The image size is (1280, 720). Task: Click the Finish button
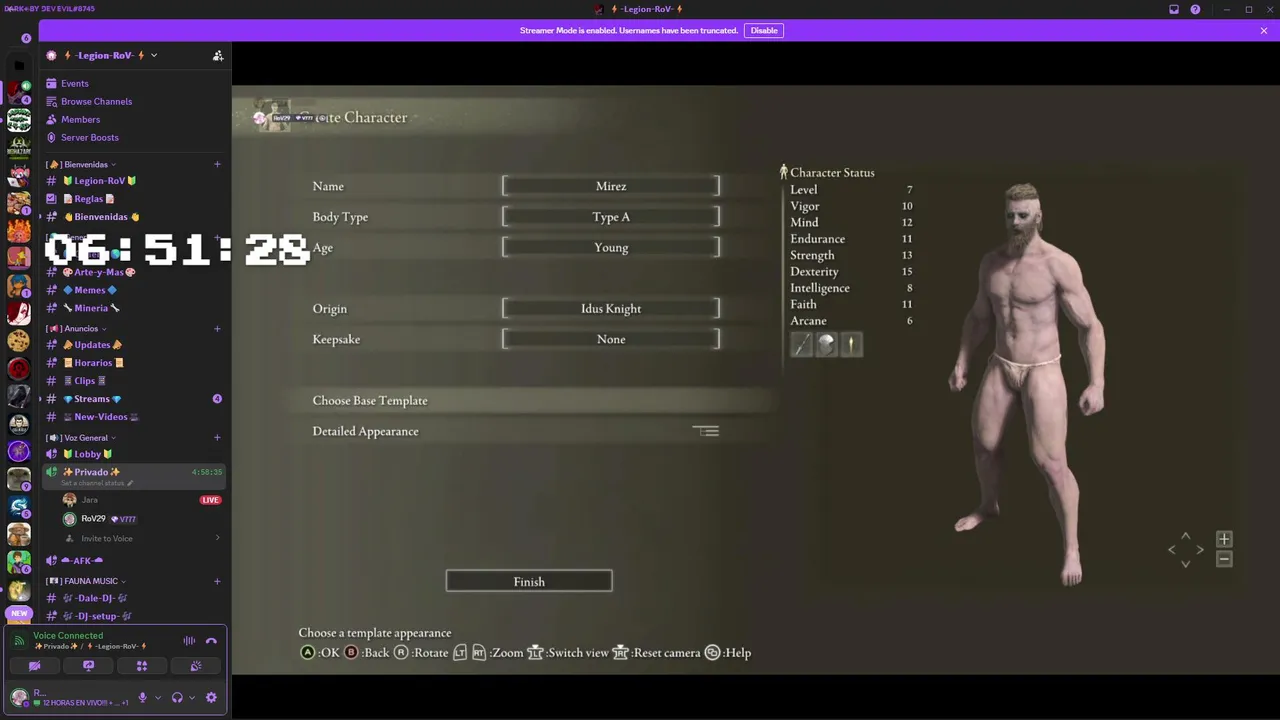coord(529,582)
